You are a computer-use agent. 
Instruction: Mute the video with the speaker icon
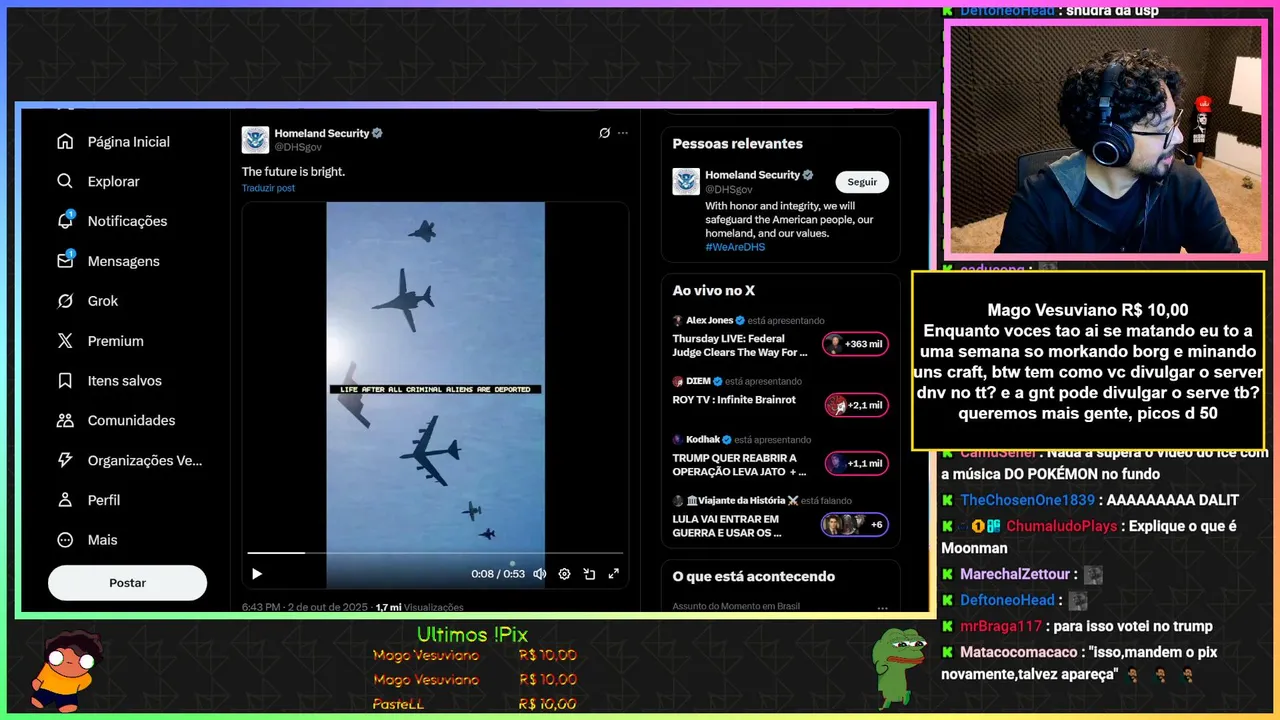[x=540, y=574]
